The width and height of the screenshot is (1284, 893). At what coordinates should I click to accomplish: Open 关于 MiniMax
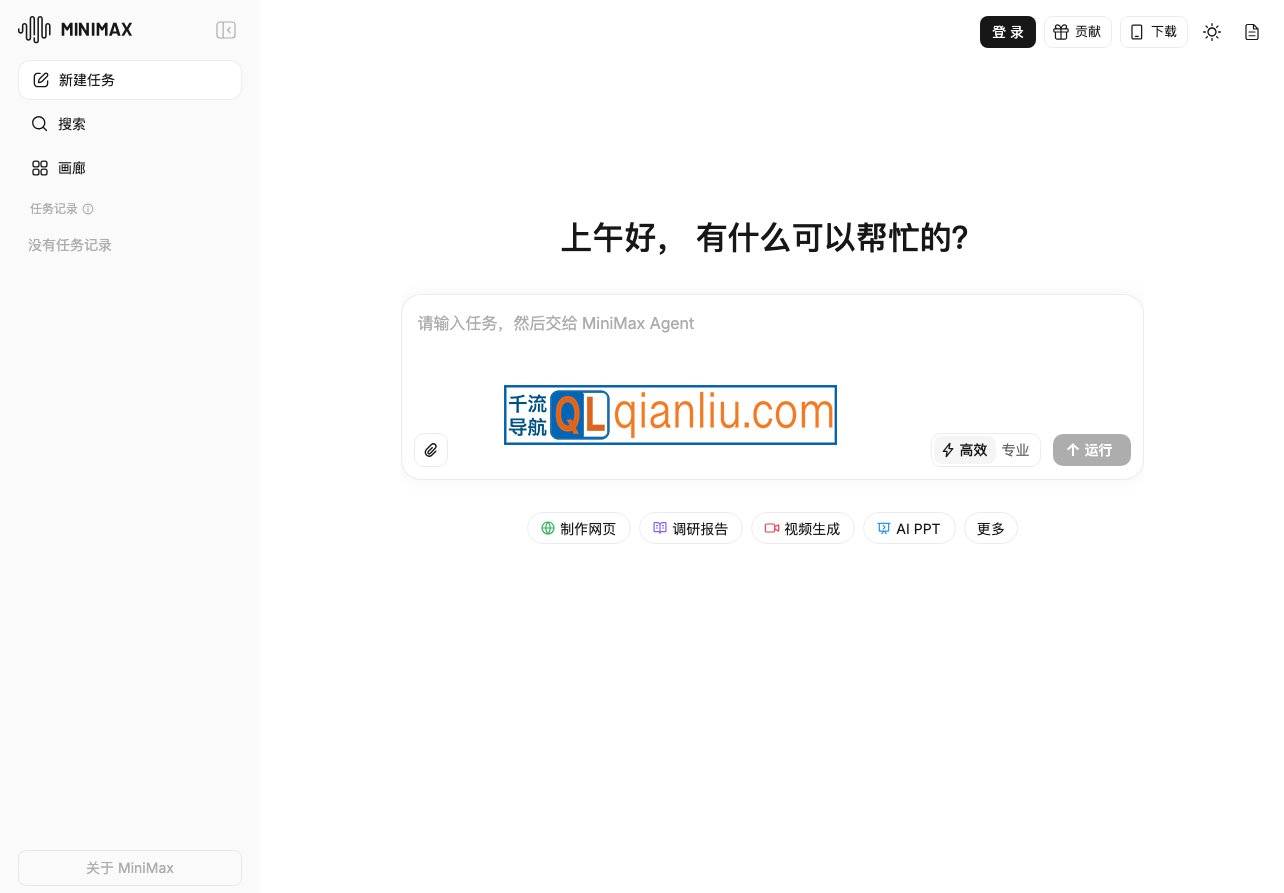(130, 868)
